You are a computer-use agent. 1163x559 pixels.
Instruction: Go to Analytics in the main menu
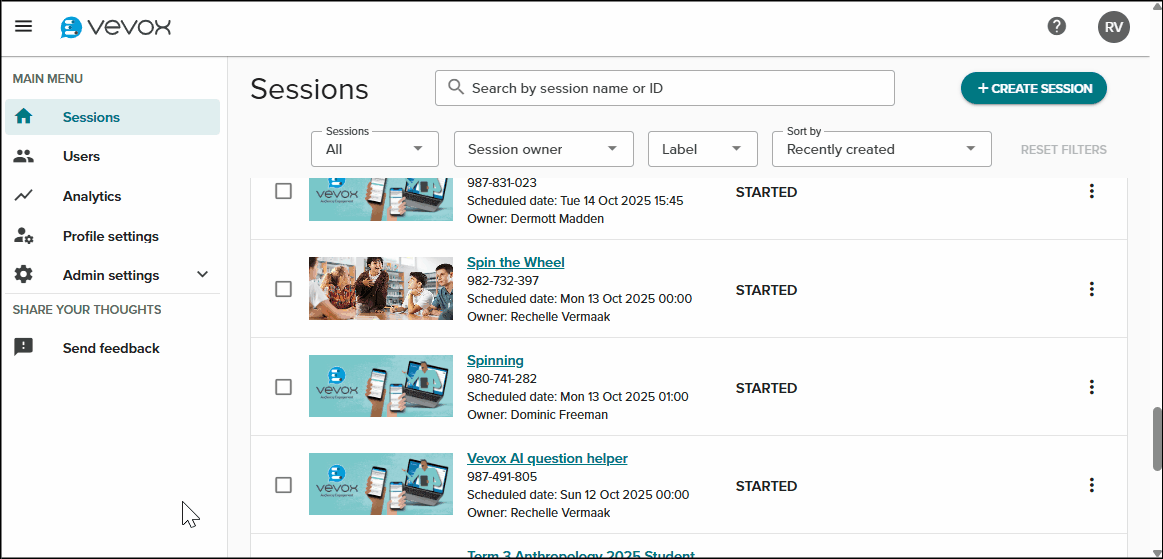pyautogui.click(x=91, y=196)
